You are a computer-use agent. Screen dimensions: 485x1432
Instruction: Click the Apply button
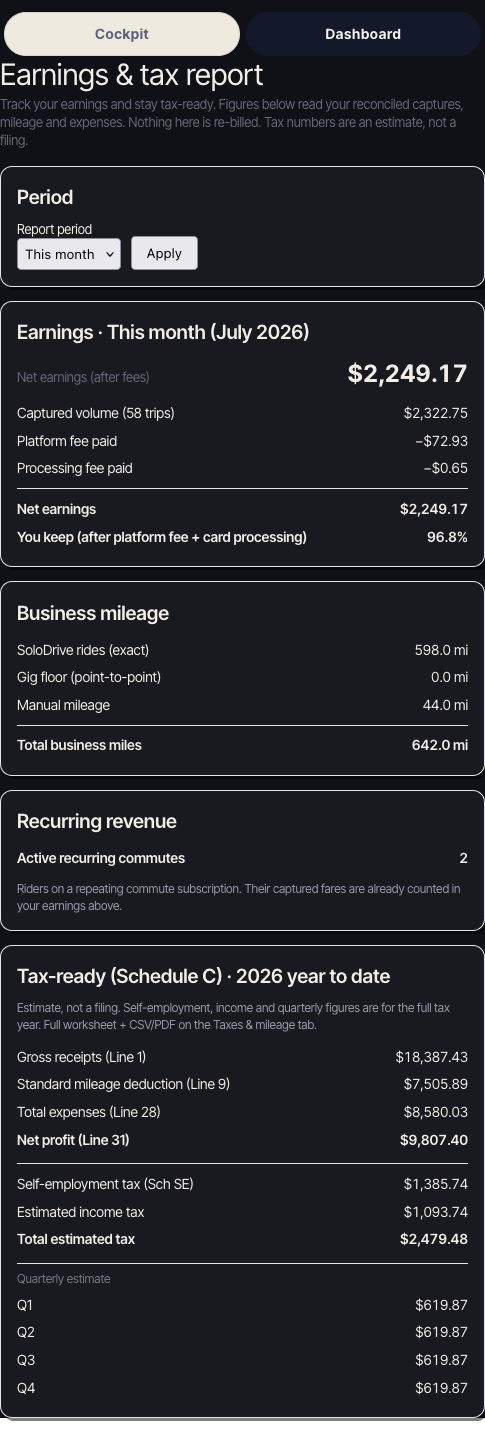click(164, 253)
